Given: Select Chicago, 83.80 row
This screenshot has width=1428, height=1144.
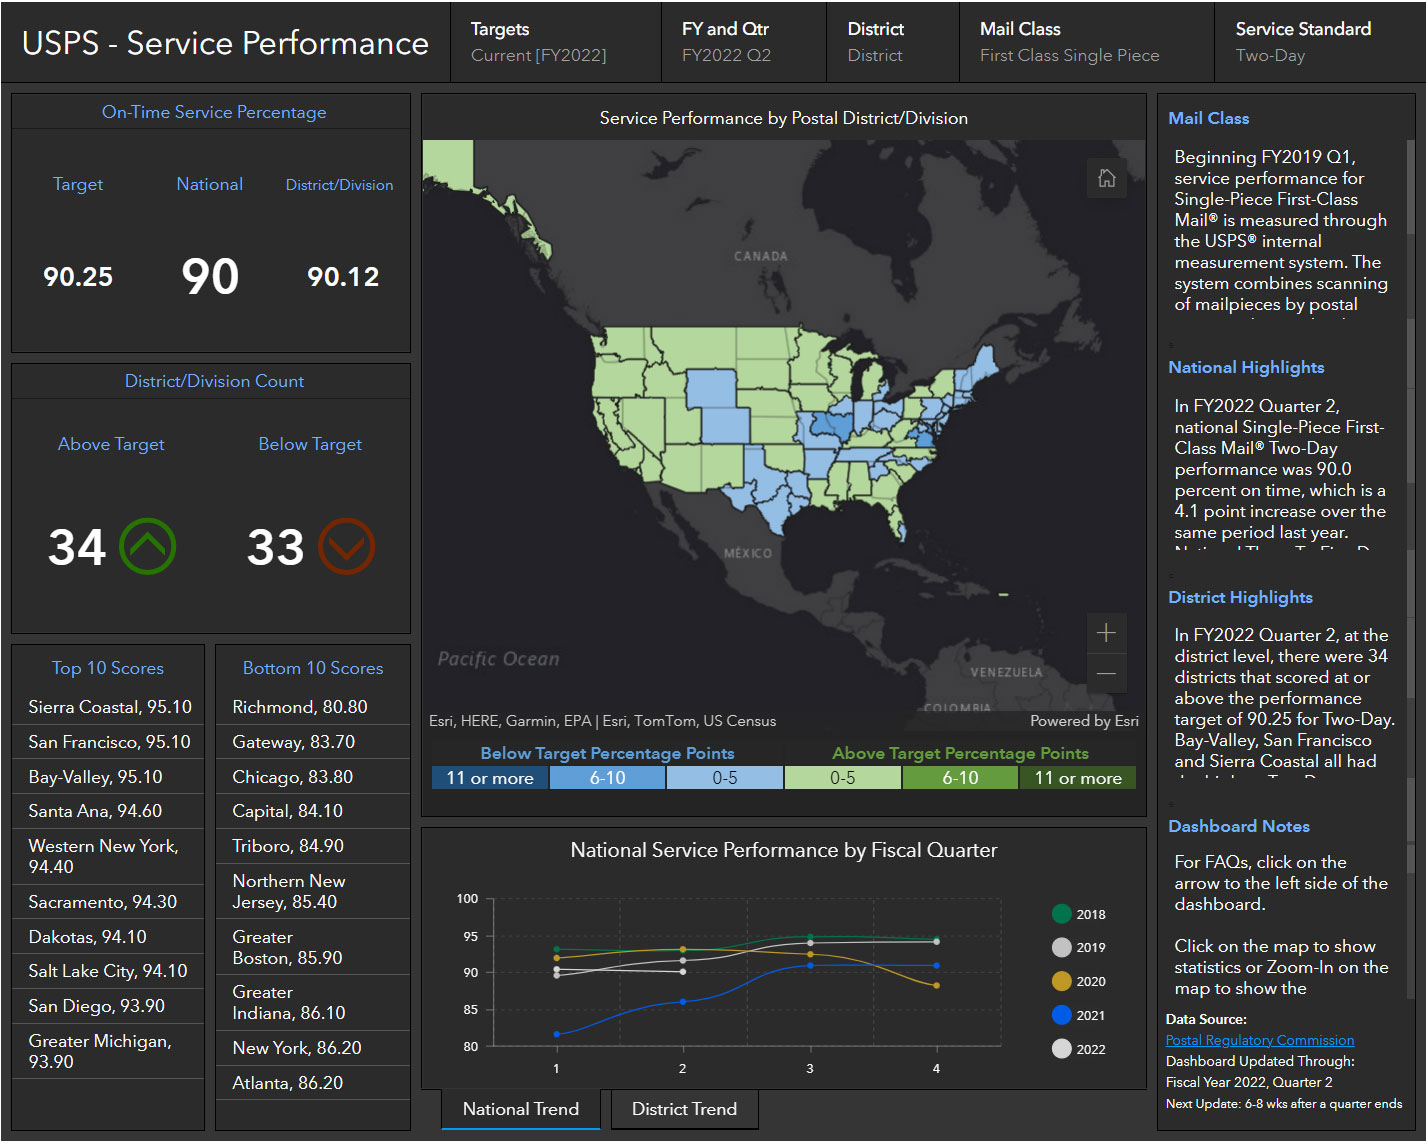Looking at the screenshot, I should click(313, 777).
